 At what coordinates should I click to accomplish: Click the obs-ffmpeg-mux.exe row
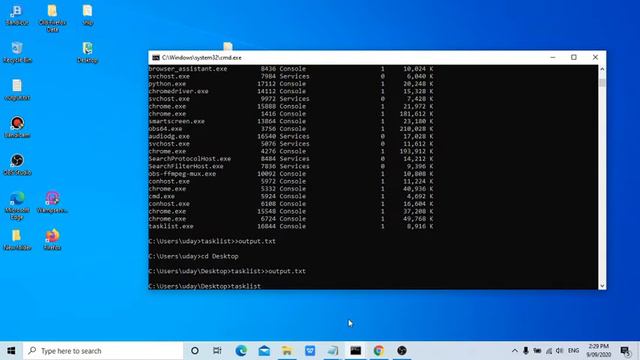[x=291, y=173]
